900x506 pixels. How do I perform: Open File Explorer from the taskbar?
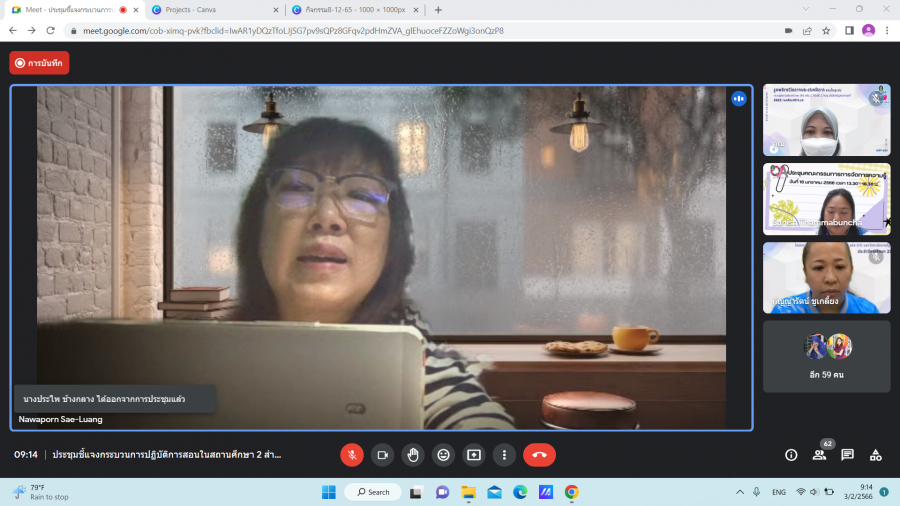(468, 492)
